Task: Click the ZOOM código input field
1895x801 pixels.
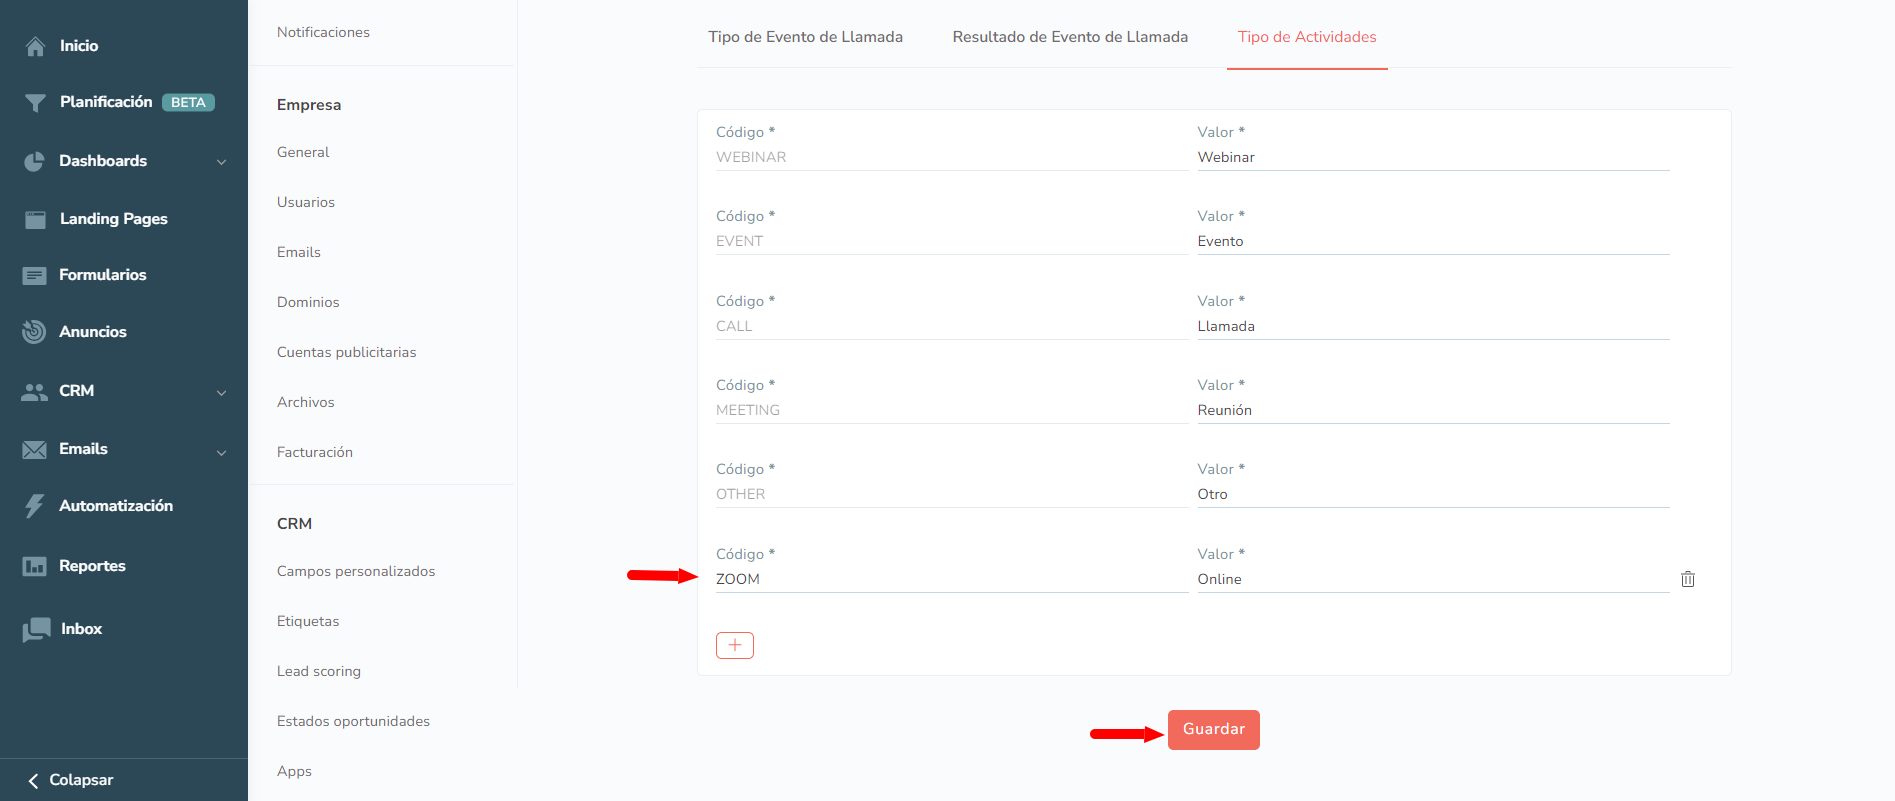Action: coord(950,579)
